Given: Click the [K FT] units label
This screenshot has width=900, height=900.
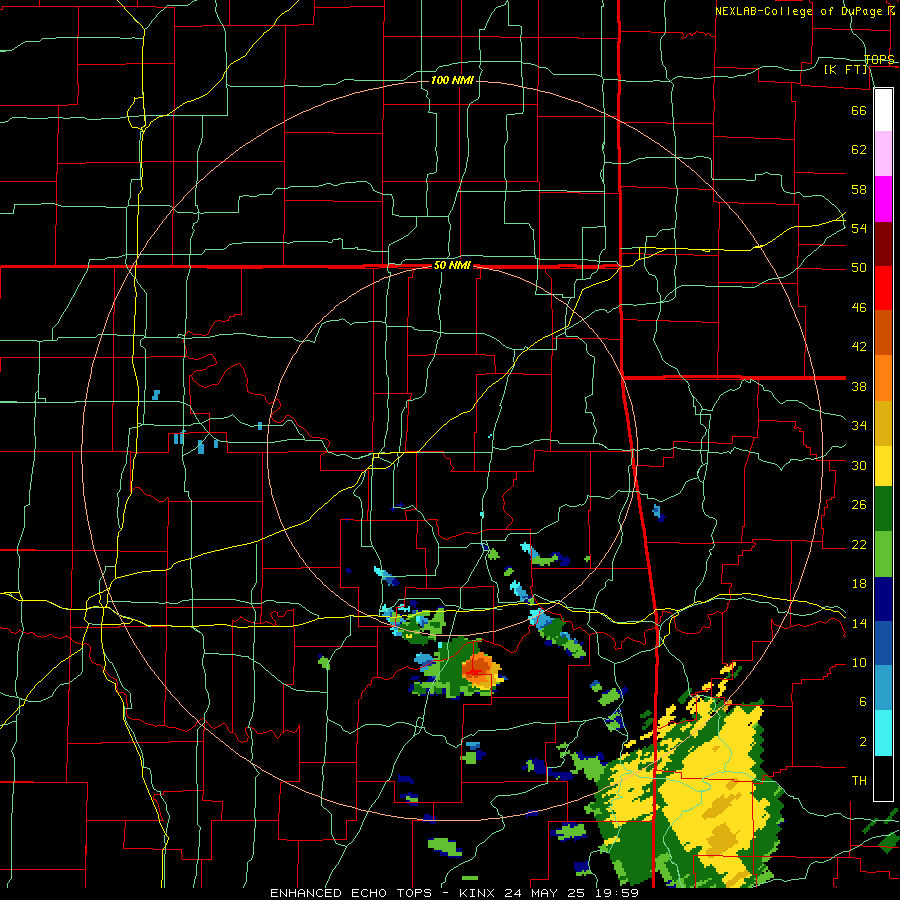Looking at the screenshot, I should (846, 70).
